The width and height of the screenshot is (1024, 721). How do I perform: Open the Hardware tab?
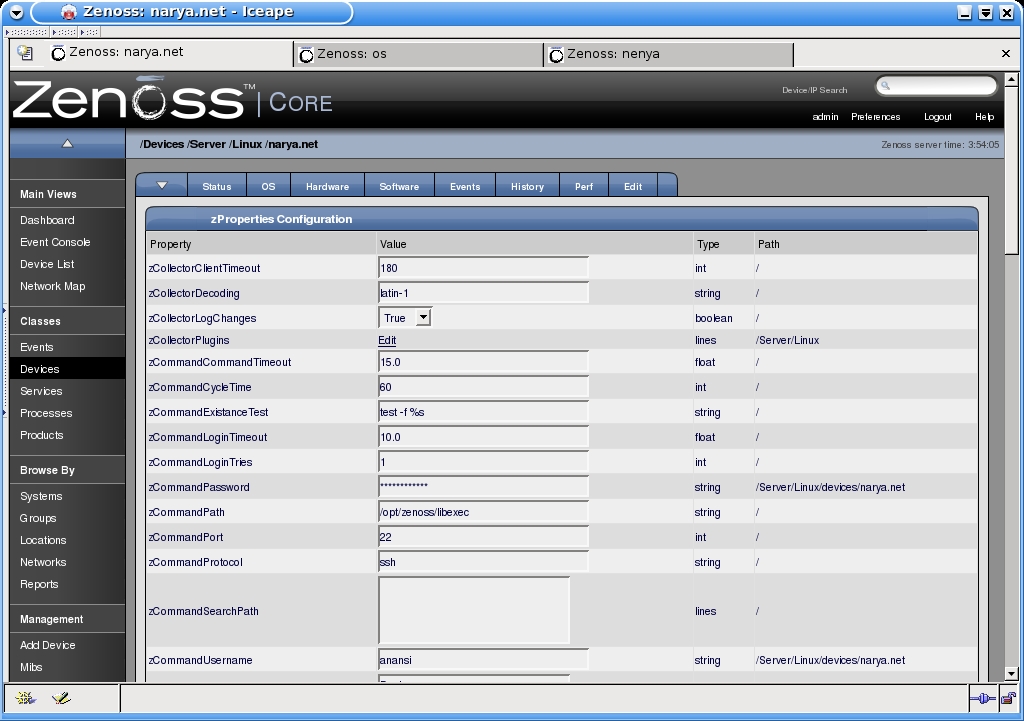pyautogui.click(x=327, y=186)
